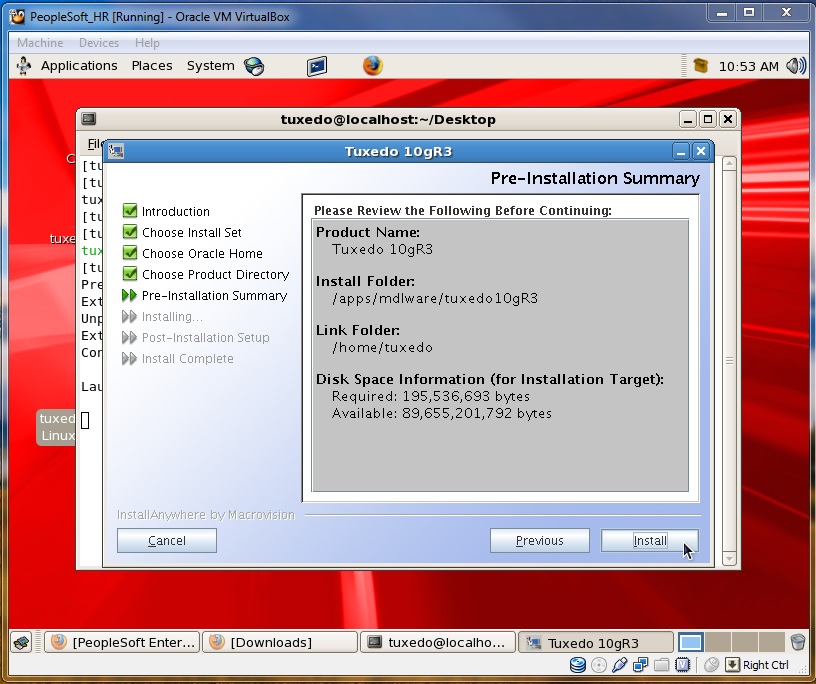
Task: Open the Applications menu on the panel
Action: click(79, 65)
